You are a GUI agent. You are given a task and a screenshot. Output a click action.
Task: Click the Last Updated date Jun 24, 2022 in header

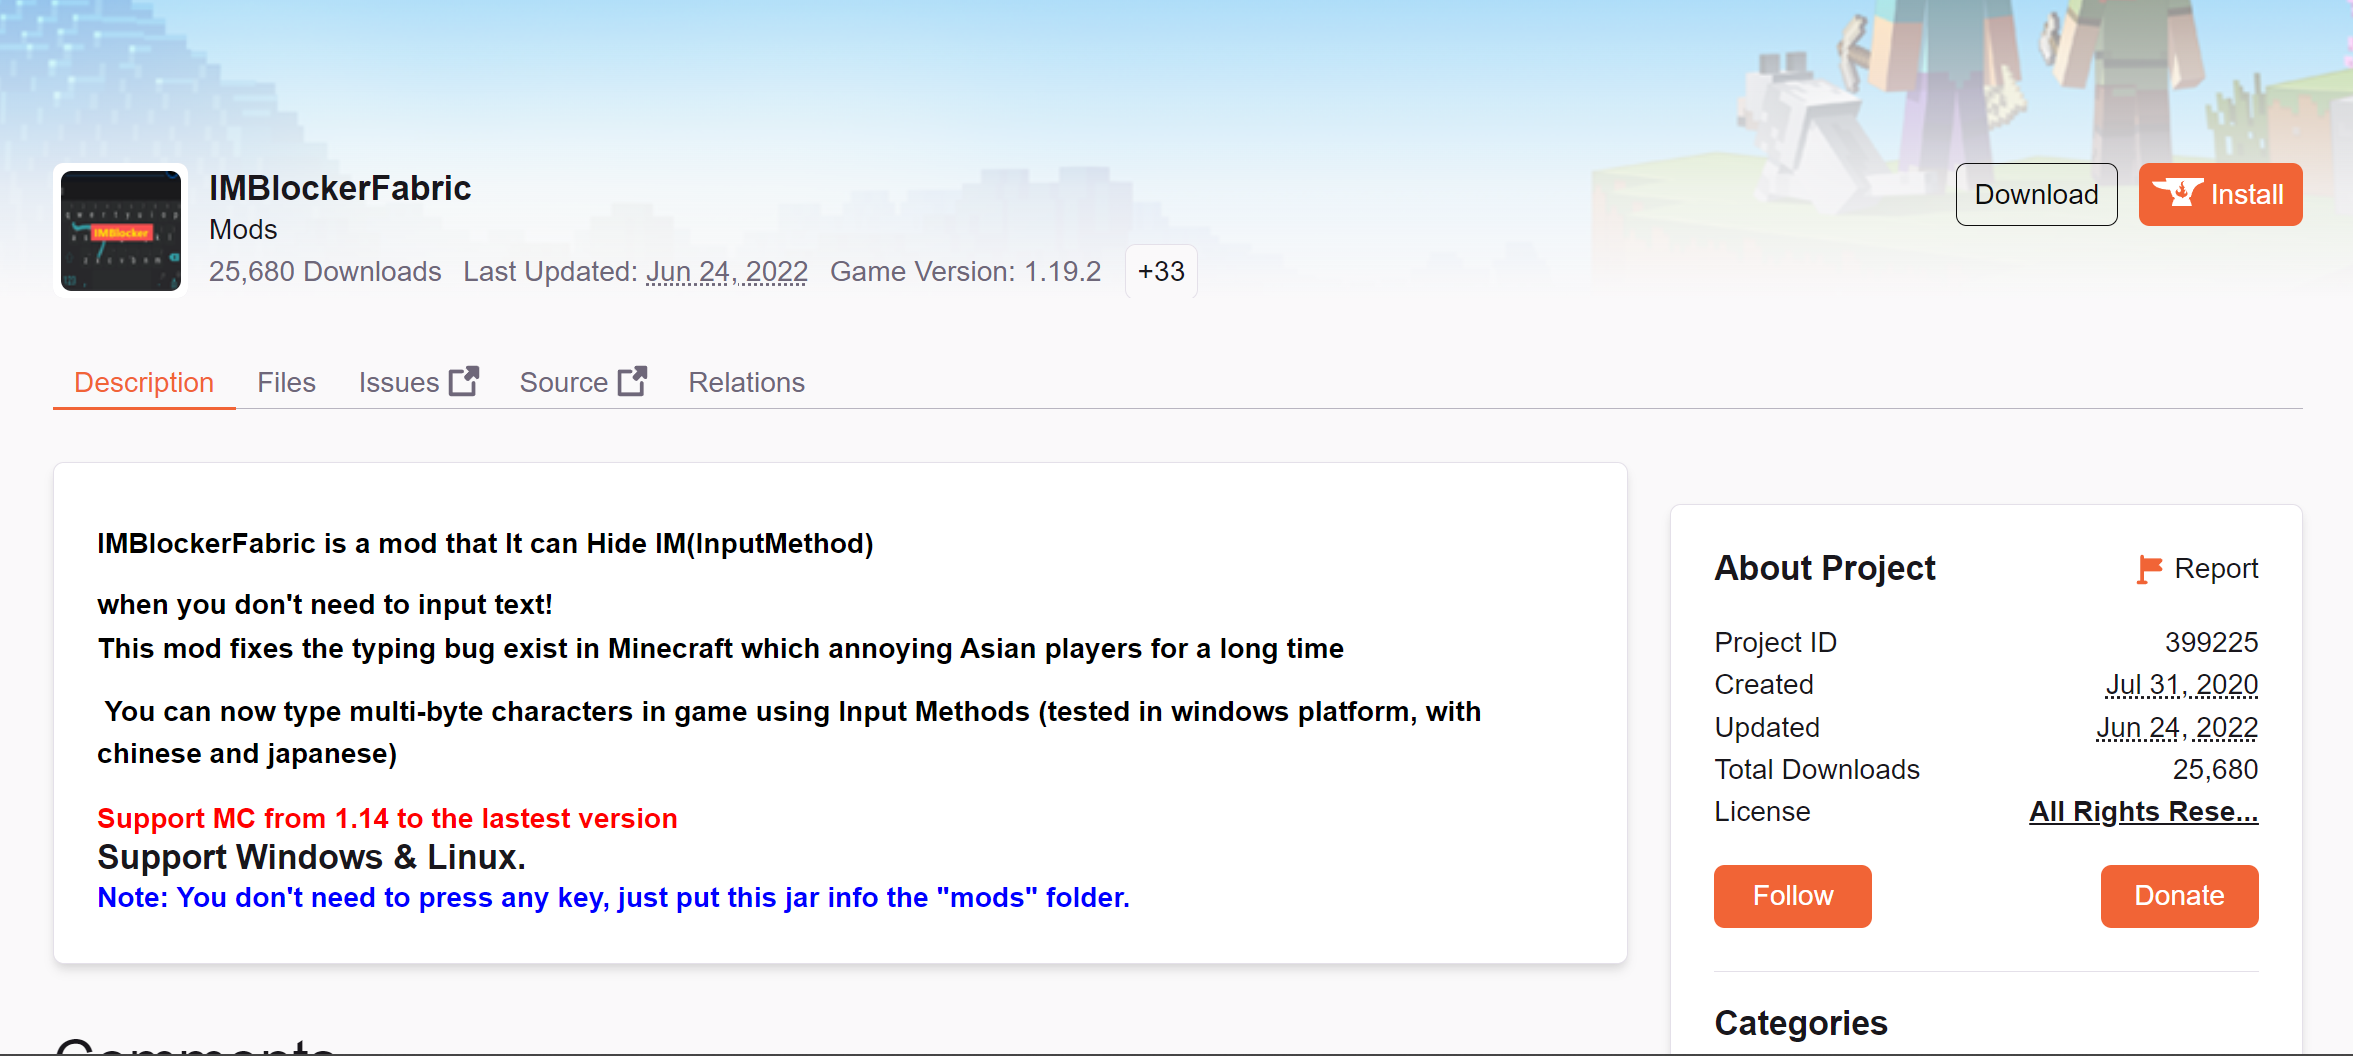pos(727,271)
